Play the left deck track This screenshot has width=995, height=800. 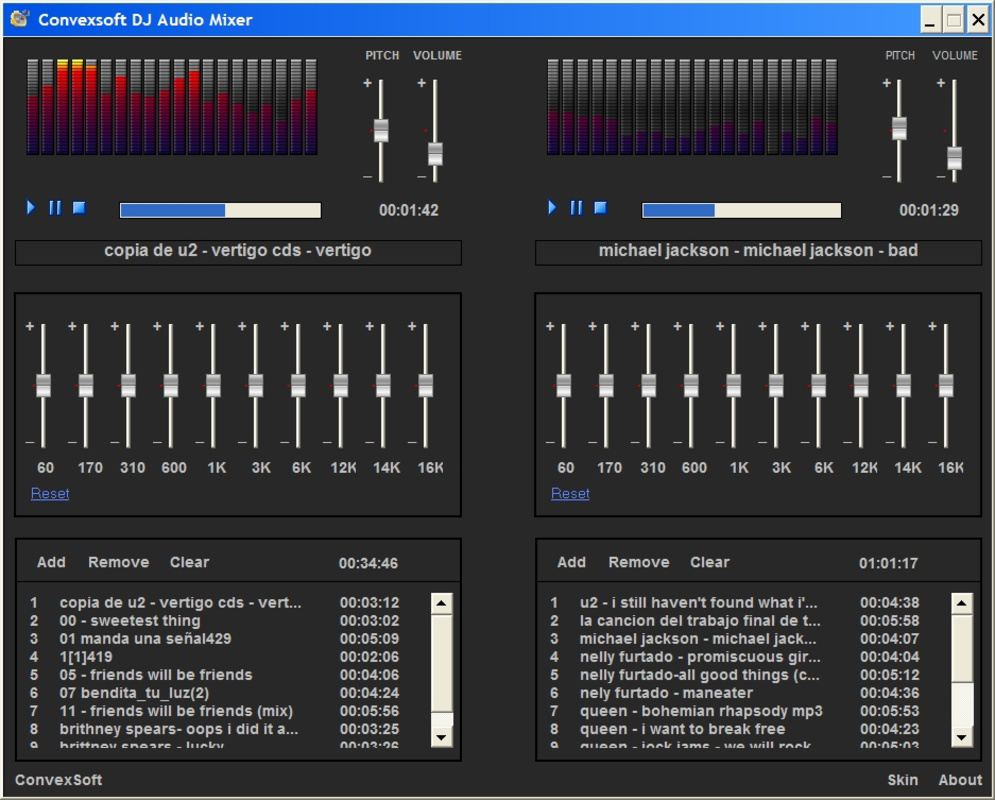click(x=30, y=207)
